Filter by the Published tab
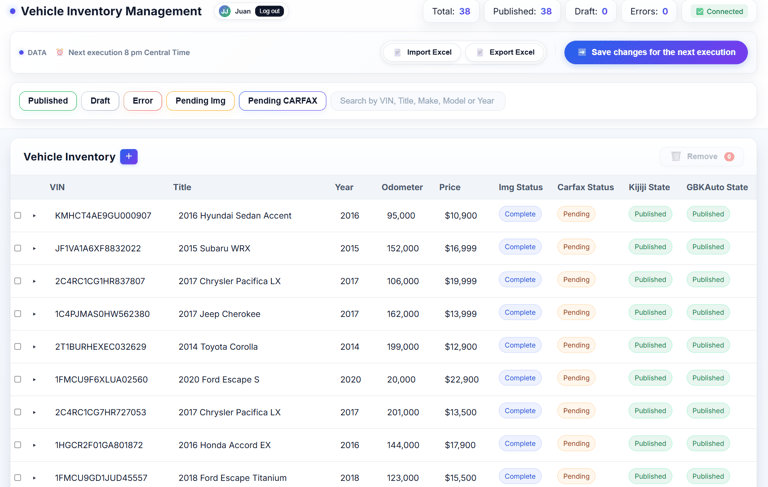Image resolution: width=768 pixels, height=487 pixels. 48,101
